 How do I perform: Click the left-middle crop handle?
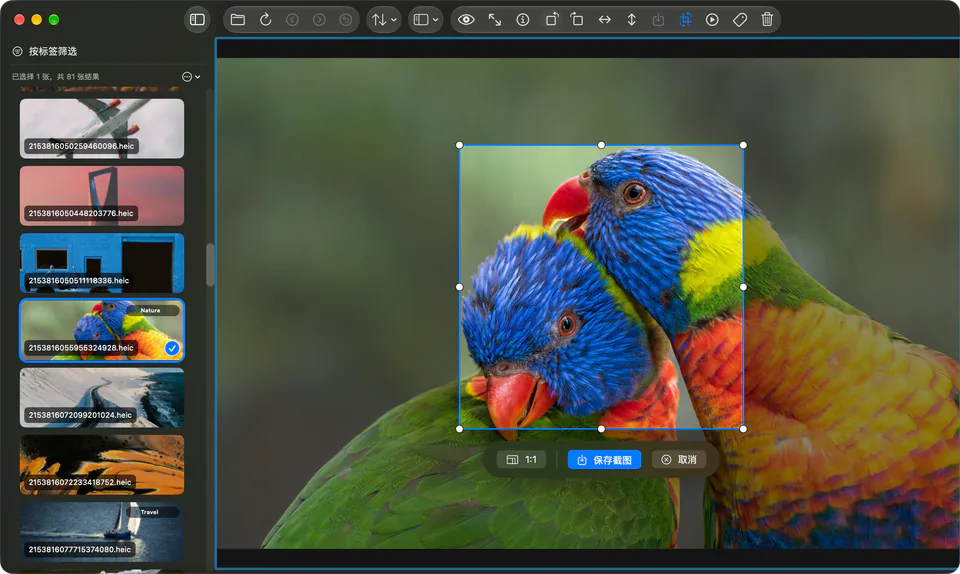[x=460, y=287]
